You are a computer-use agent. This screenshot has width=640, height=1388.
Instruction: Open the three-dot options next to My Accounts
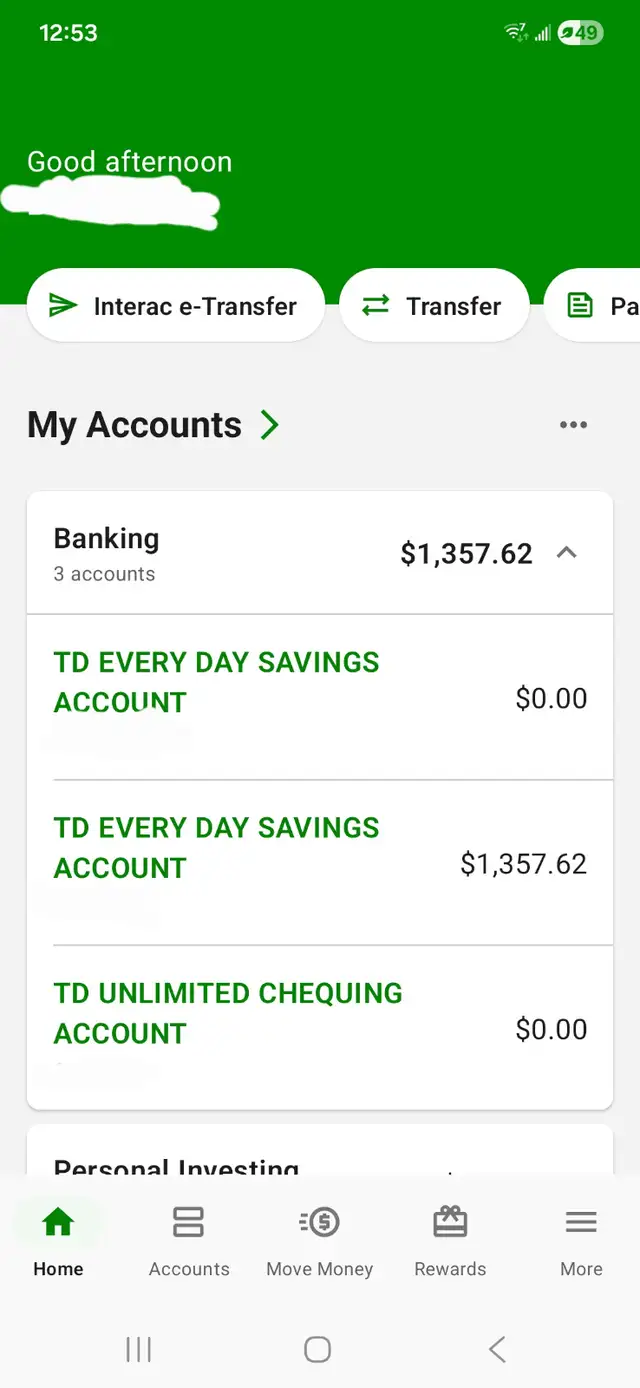[573, 424]
